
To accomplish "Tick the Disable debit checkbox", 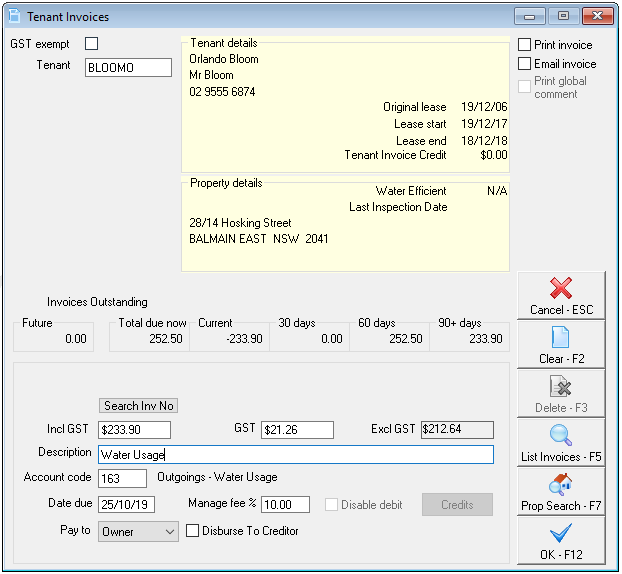I will [331, 505].
